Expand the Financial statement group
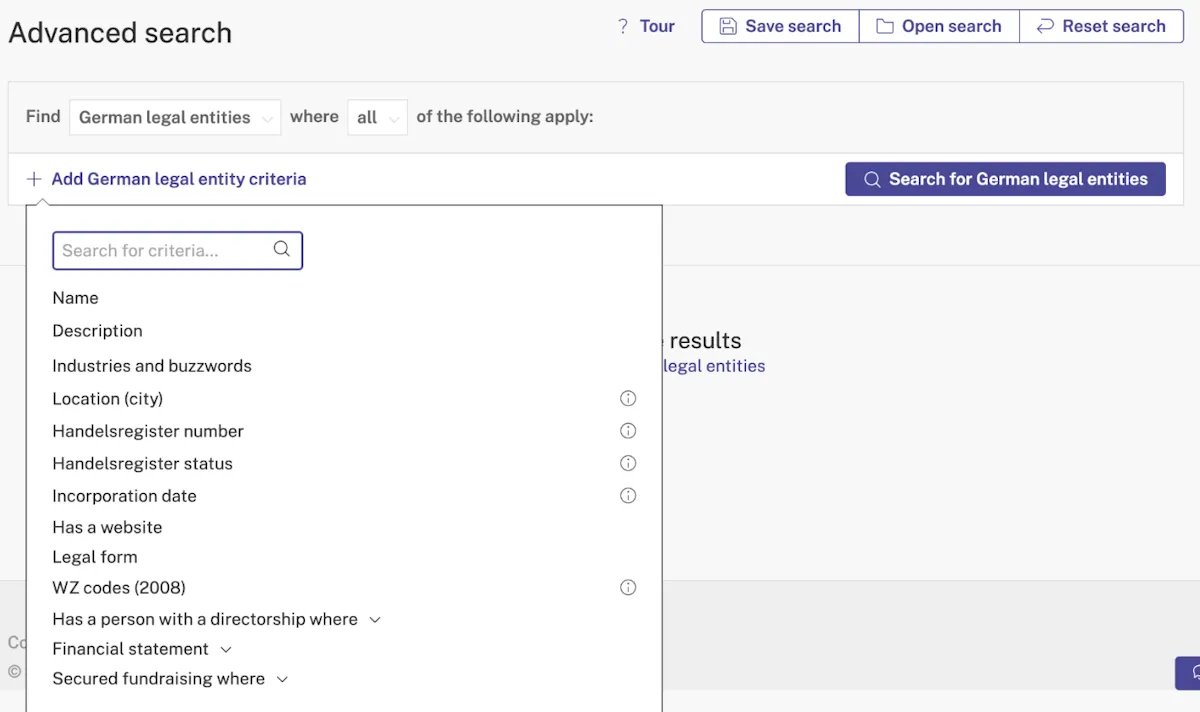This screenshot has height=712, width=1200. (x=142, y=649)
